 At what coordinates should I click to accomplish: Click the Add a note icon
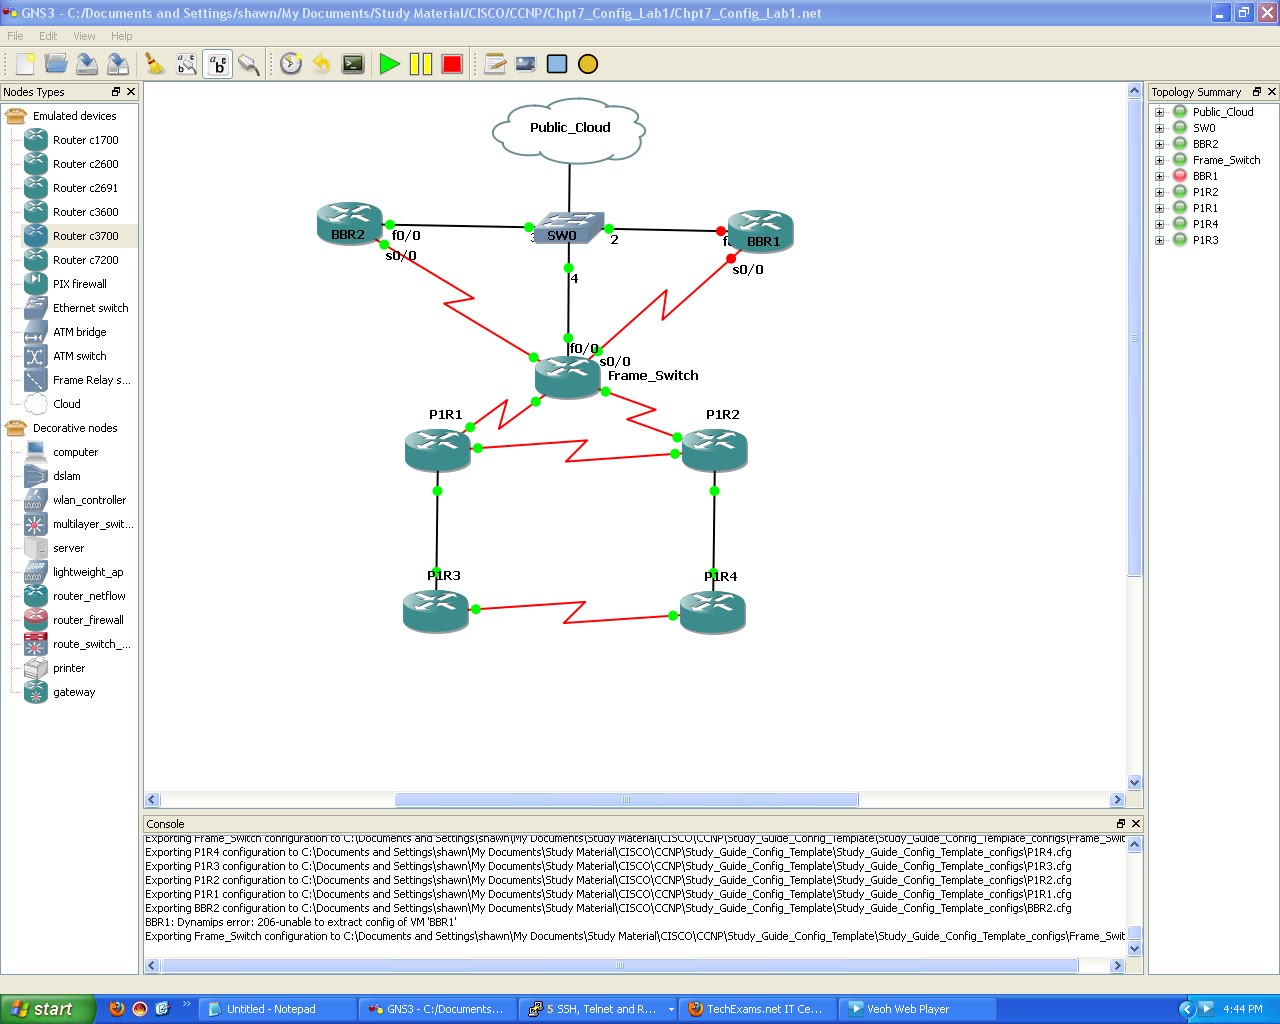tap(495, 64)
